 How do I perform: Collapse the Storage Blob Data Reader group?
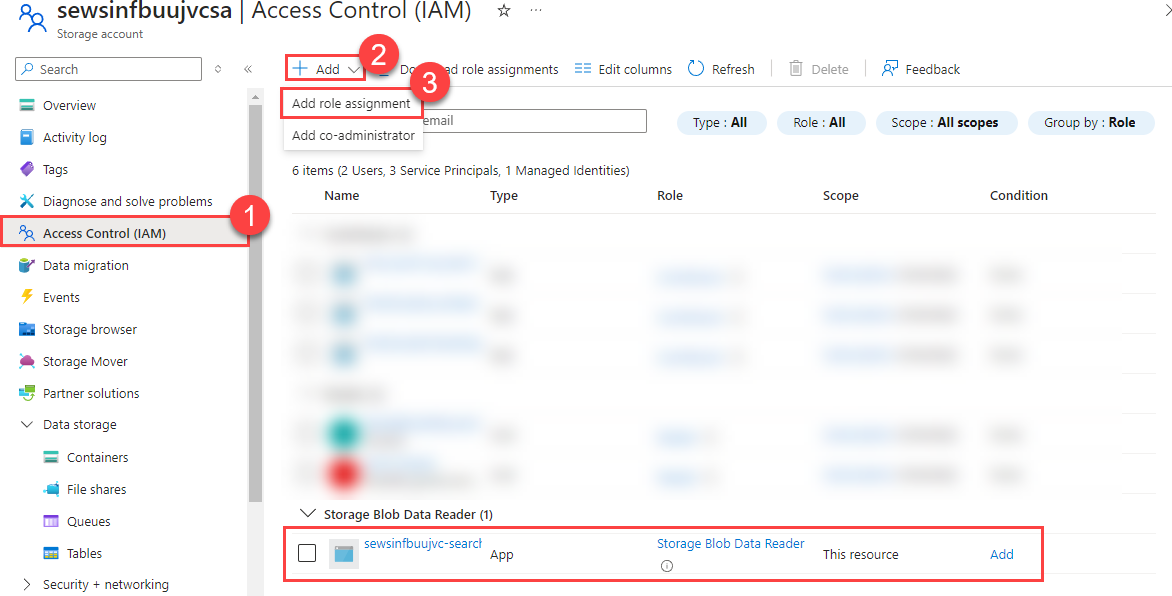coord(308,513)
